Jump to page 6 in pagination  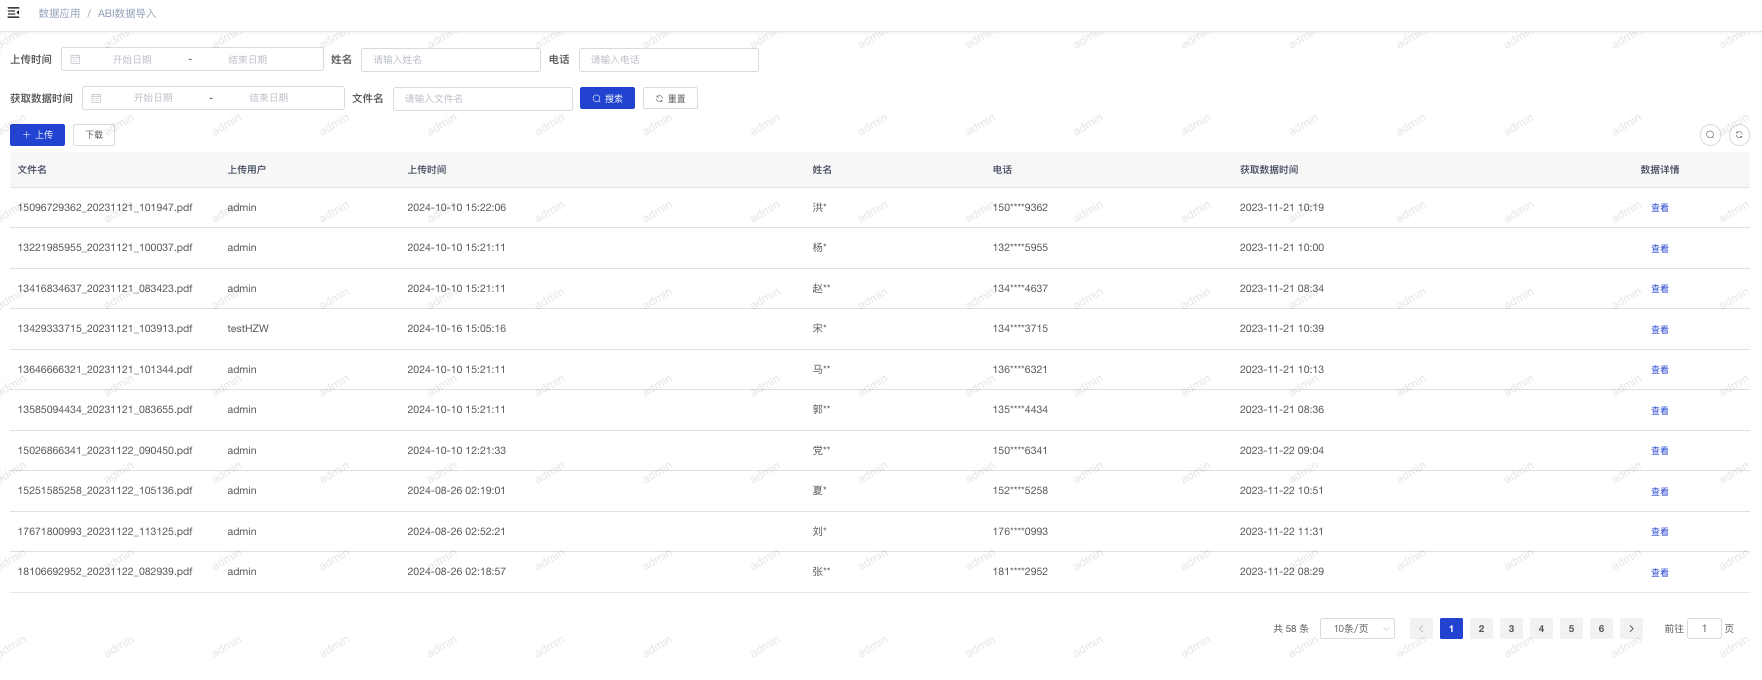(x=1601, y=629)
